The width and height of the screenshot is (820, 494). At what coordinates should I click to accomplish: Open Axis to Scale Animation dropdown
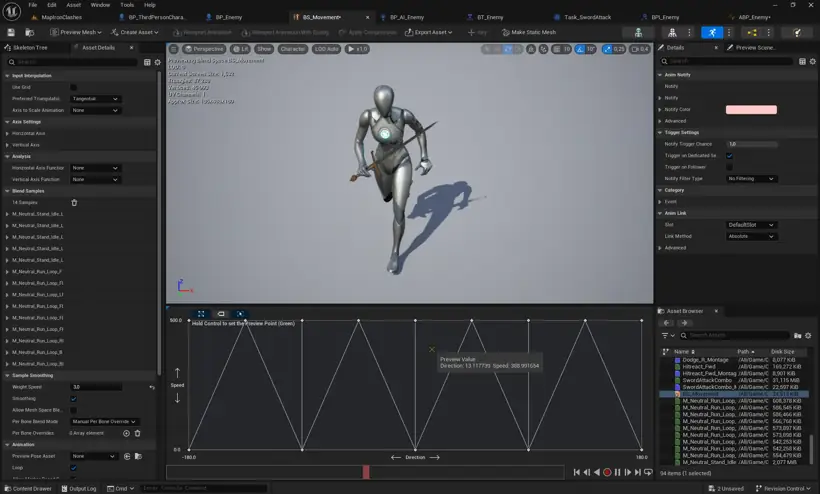pos(95,110)
